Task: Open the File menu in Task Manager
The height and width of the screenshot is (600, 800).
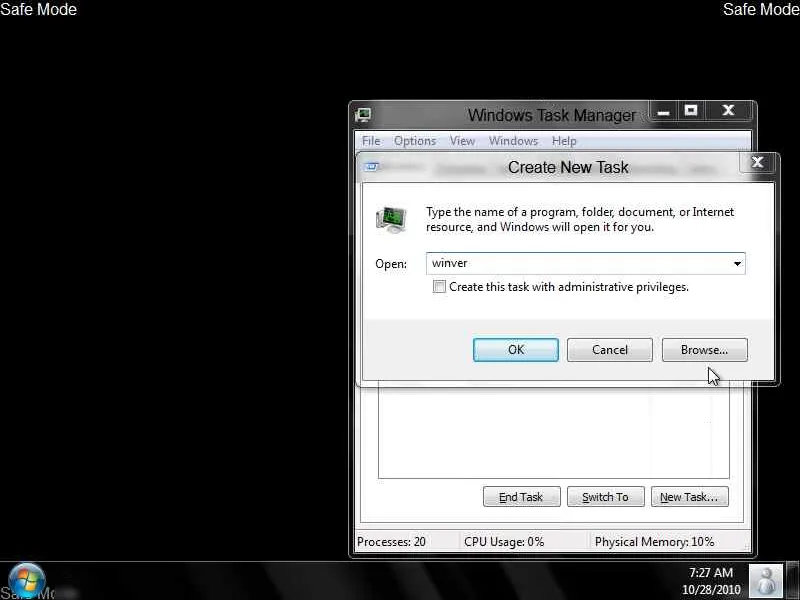Action: pyautogui.click(x=371, y=141)
